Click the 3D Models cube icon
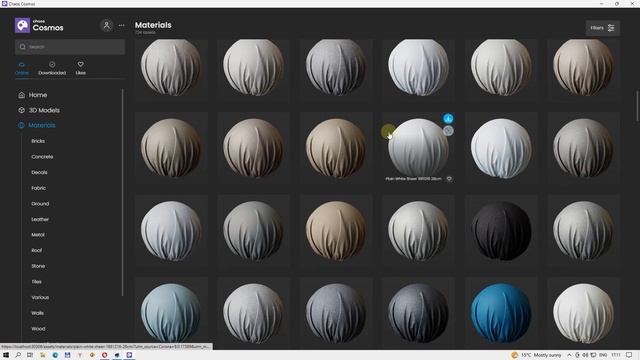 tap(22, 110)
